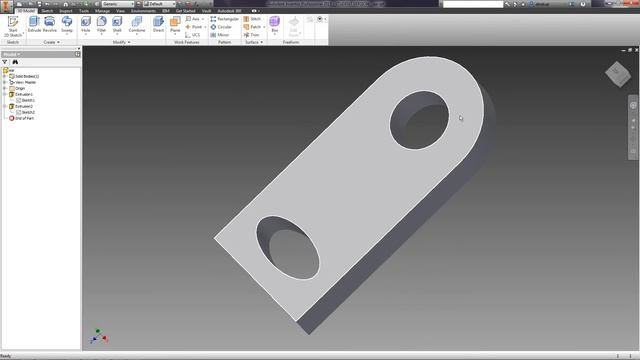Screen dimensions: 640x360
Task: Open the Manage ribbon tab
Action: [x=102, y=11]
